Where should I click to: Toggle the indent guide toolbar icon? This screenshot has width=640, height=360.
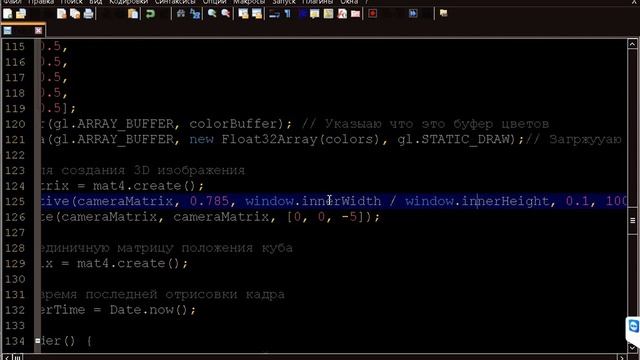click(x=302, y=14)
